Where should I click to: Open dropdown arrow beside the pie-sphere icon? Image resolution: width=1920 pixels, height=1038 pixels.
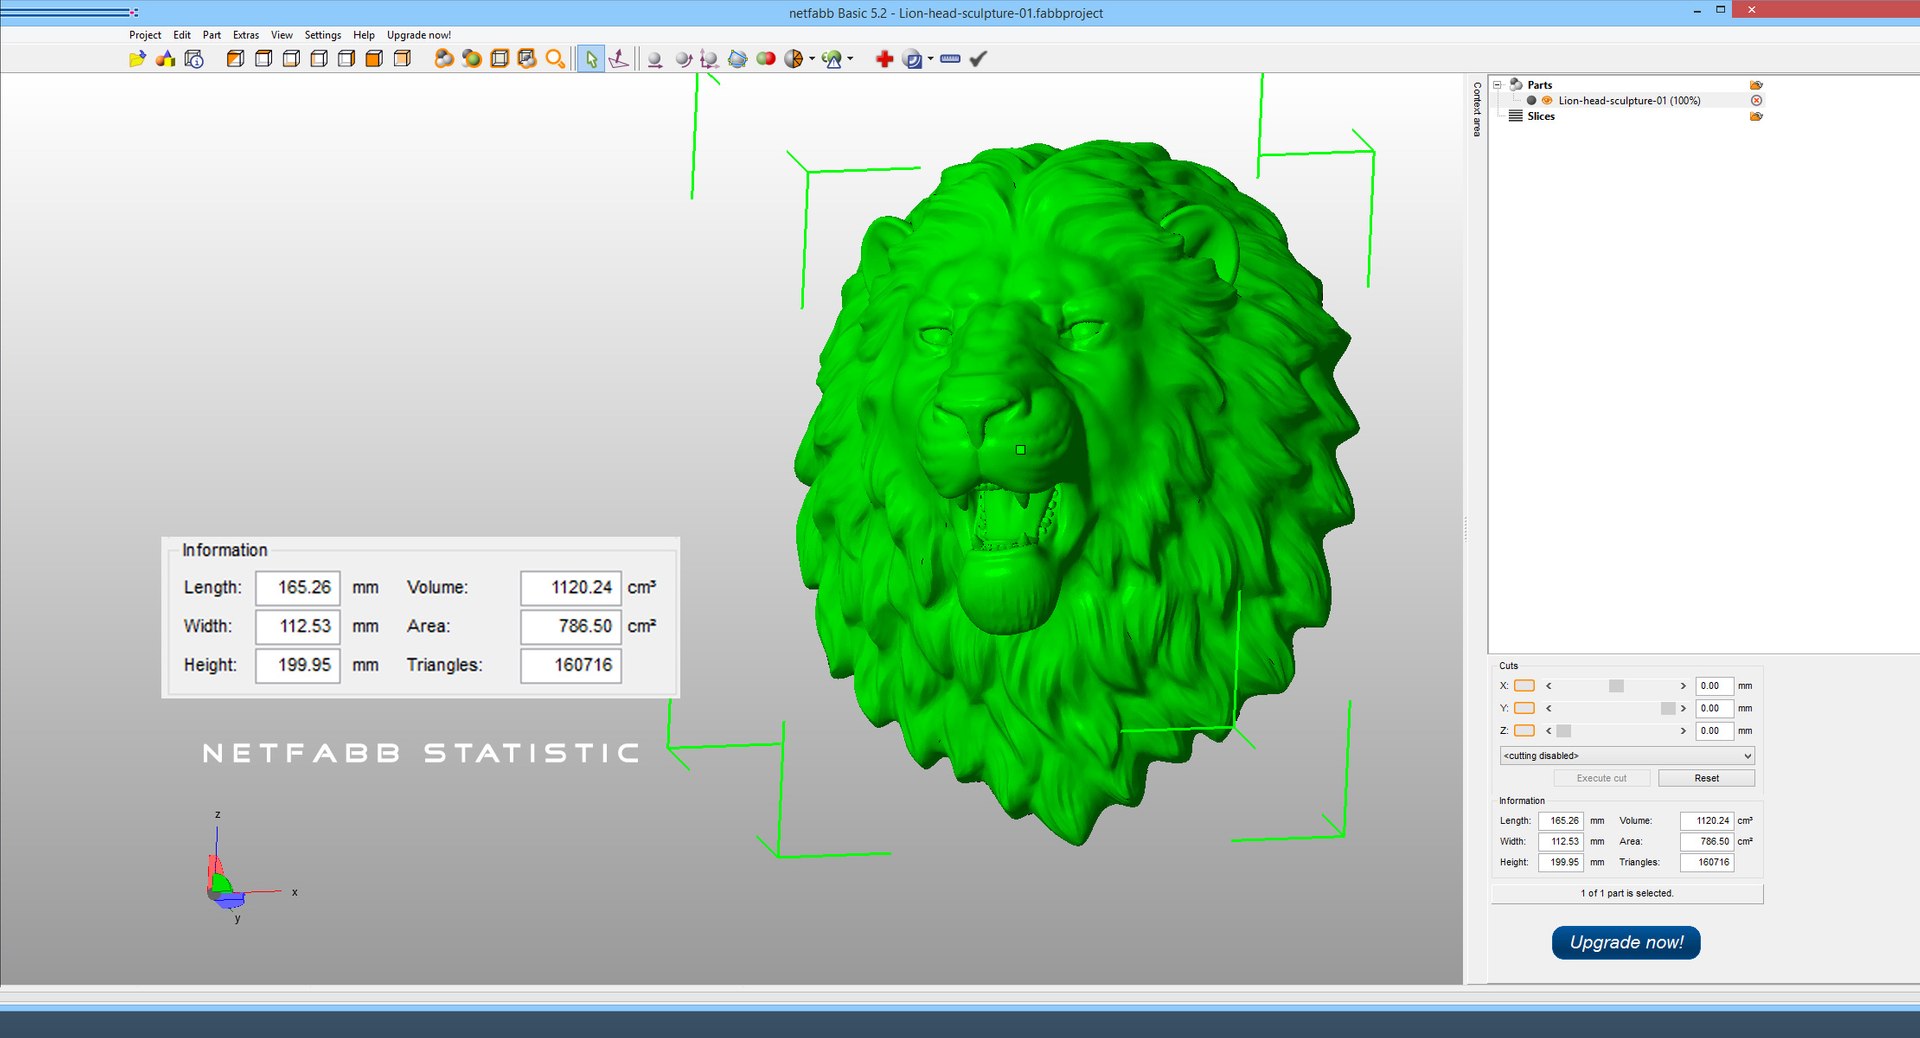[x=811, y=59]
